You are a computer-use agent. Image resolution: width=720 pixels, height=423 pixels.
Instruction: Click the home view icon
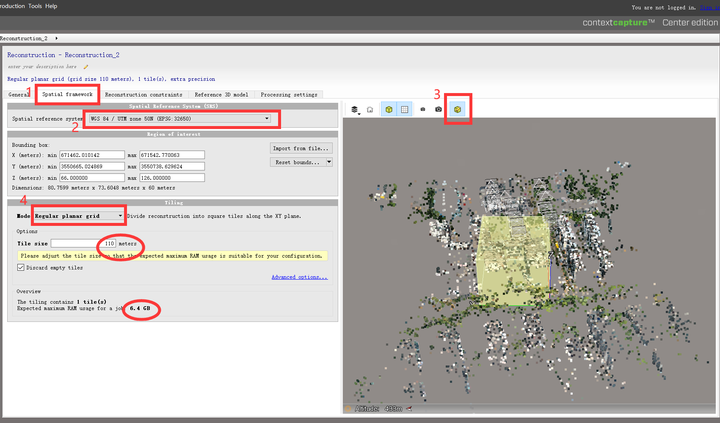point(370,109)
